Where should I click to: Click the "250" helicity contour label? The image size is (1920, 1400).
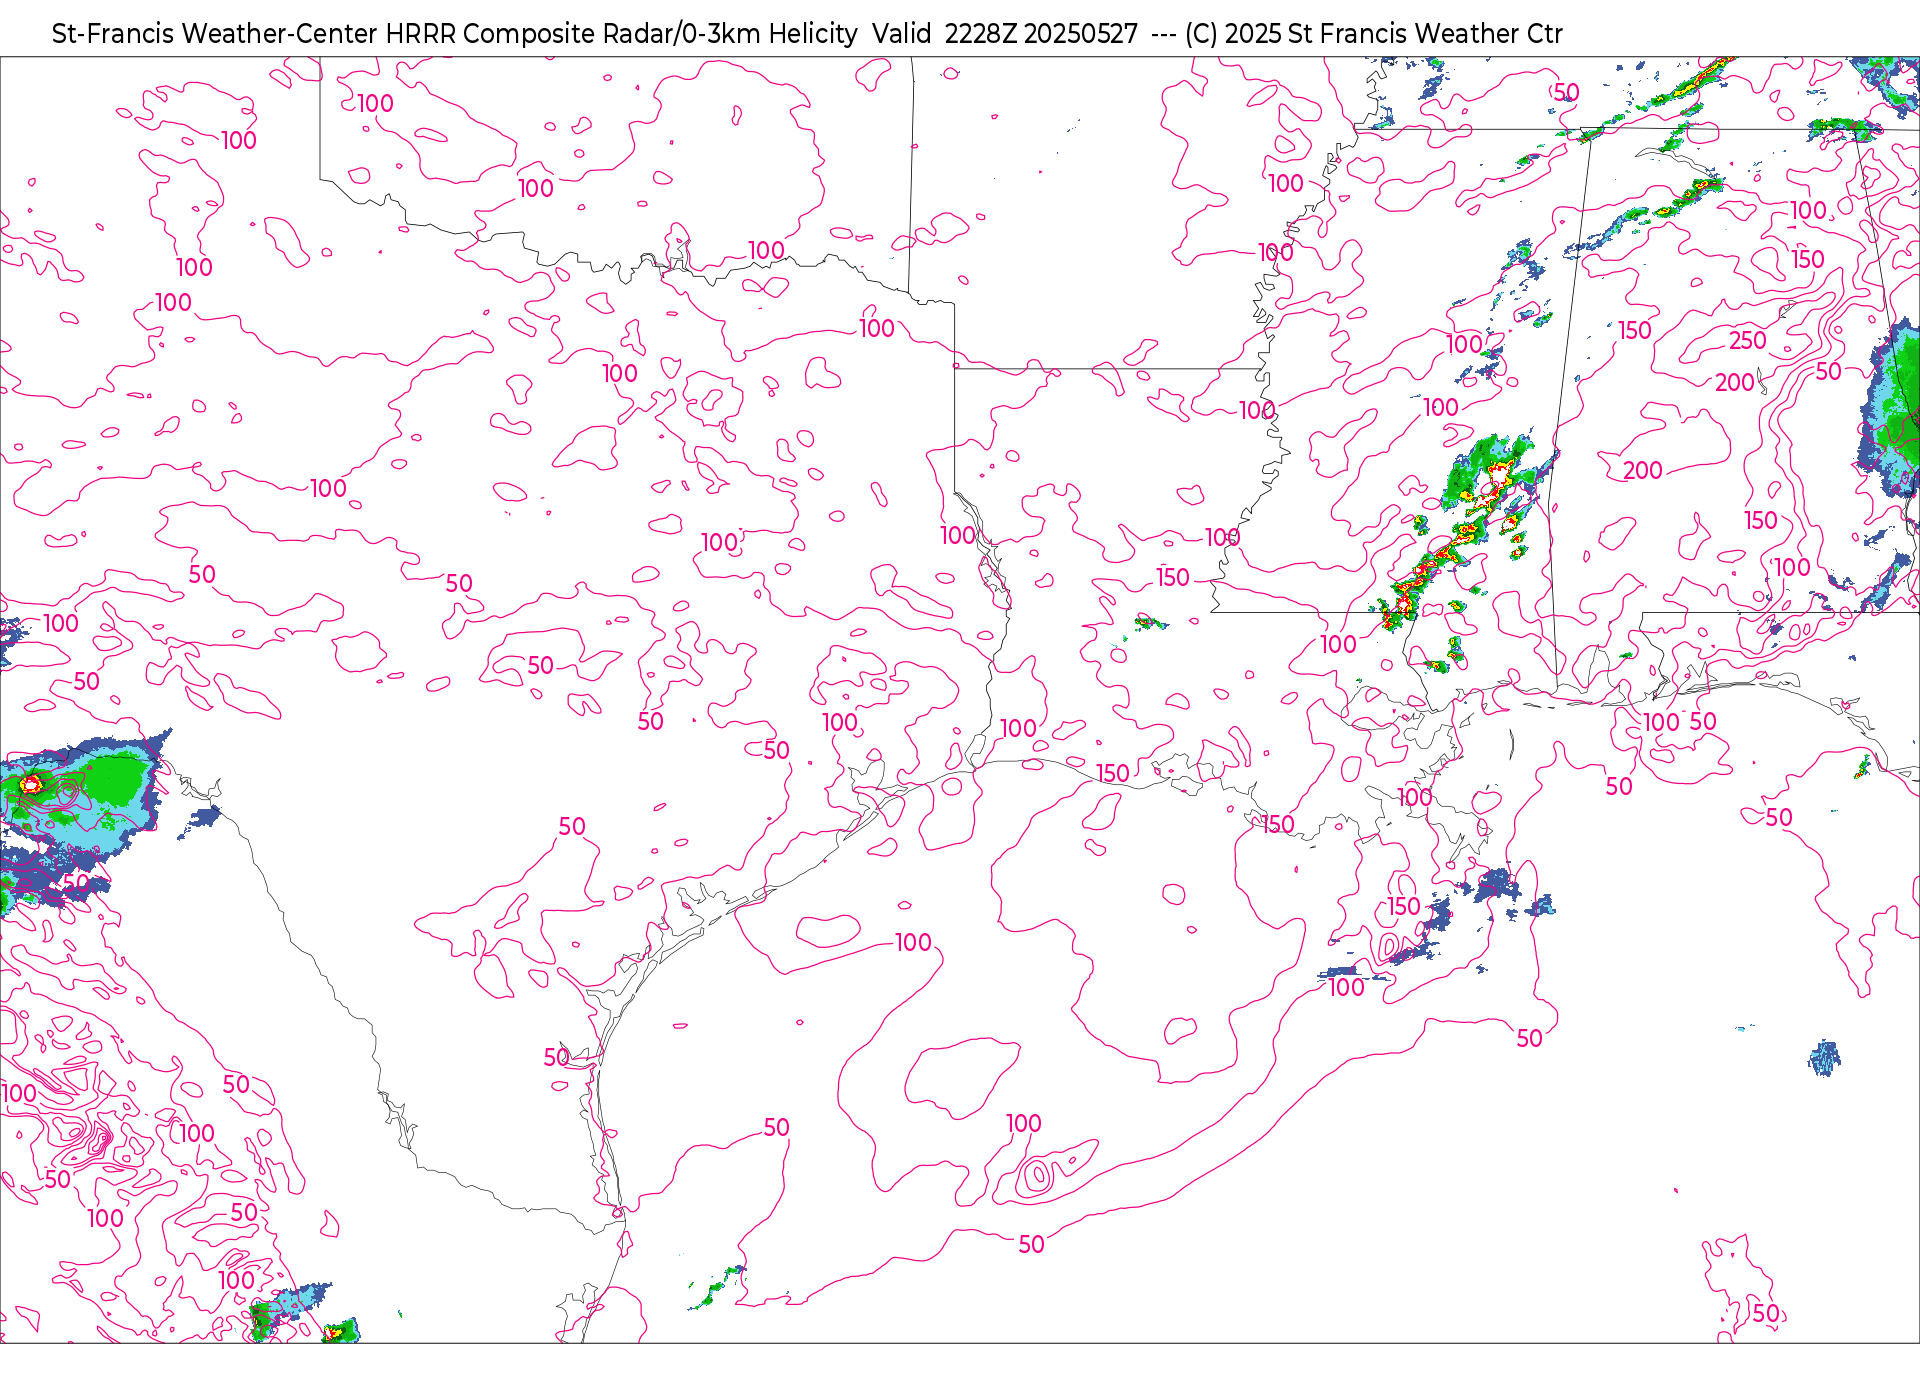[x=1747, y=340]
